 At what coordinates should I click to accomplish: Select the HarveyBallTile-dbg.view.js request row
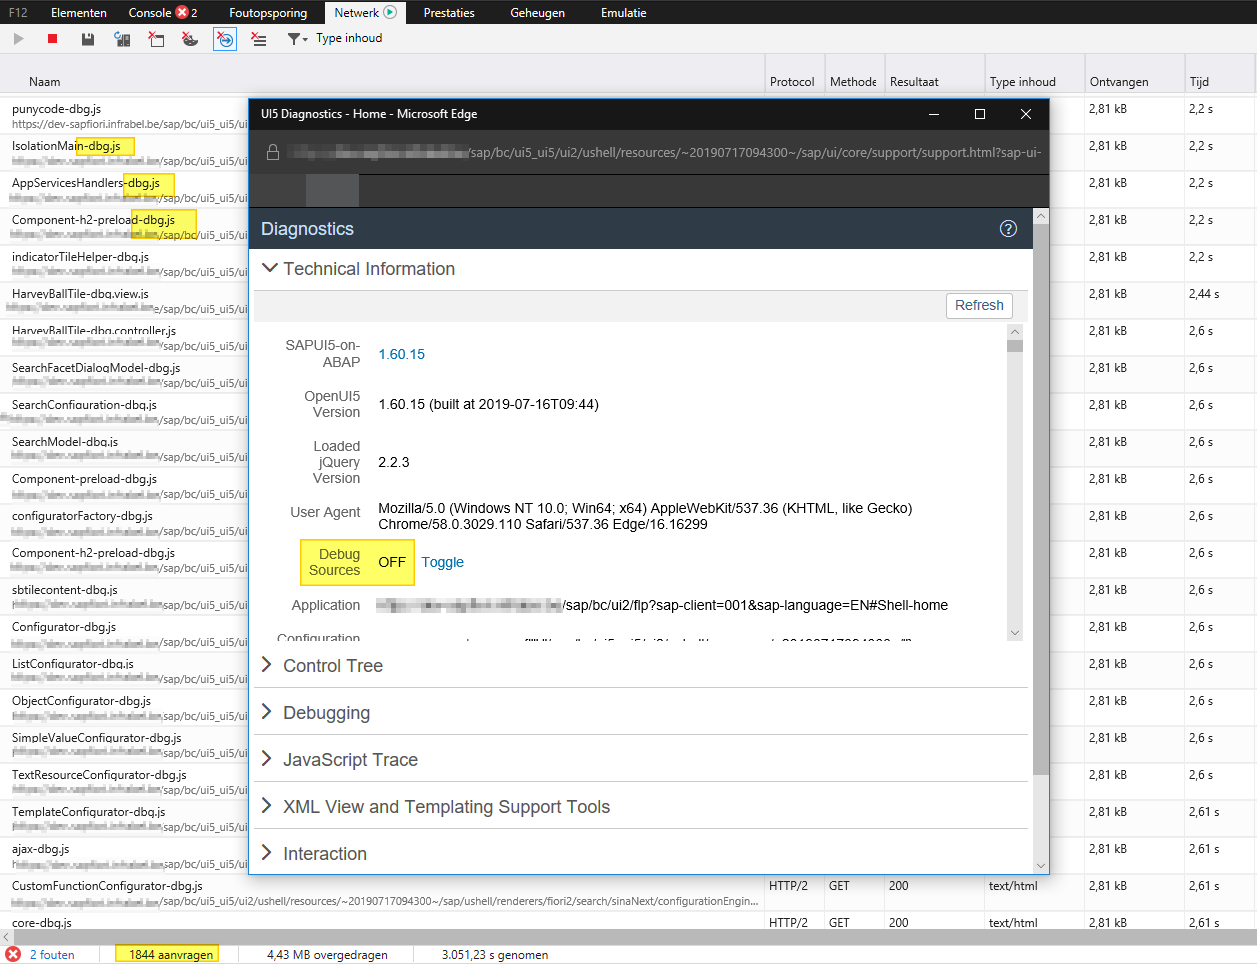pyautogui.click(x=124, y=301)
